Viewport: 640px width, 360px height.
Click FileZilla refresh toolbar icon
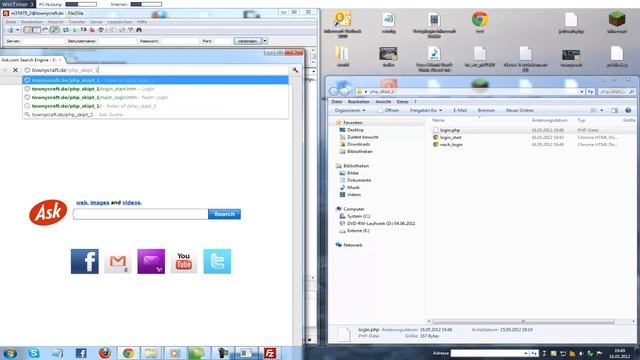pyautogui.click(x=66, y=30)
